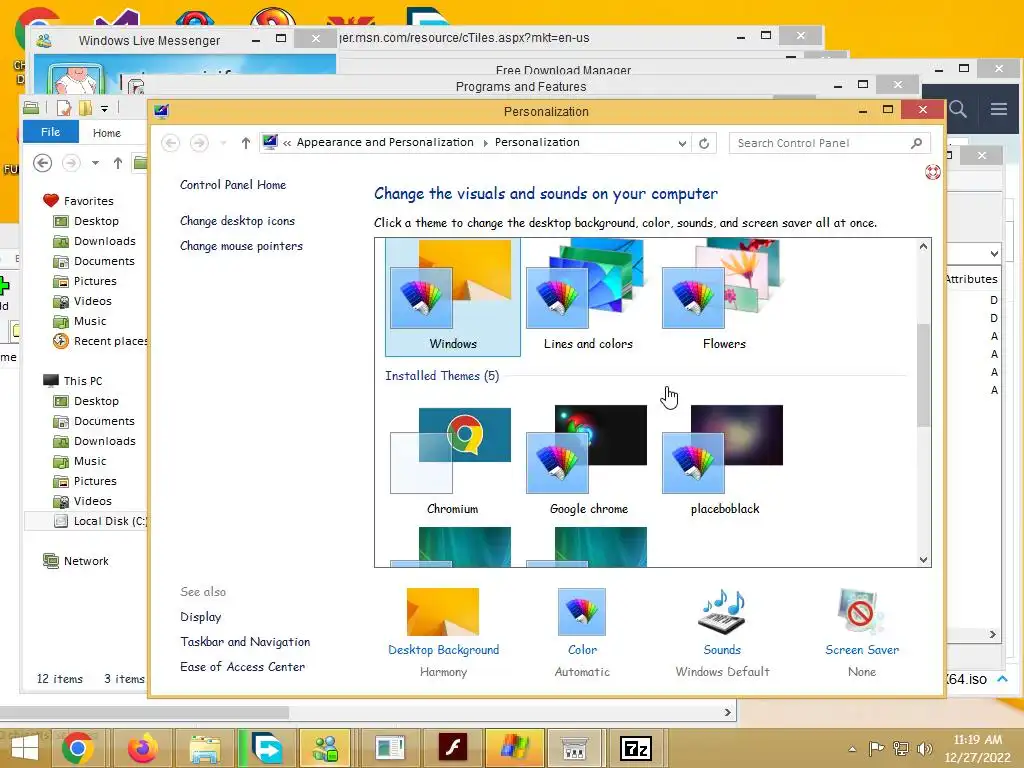Click Action Center flag in tray
The image size is (1024, 768).
pyautogui.click(x=876, y=748)
